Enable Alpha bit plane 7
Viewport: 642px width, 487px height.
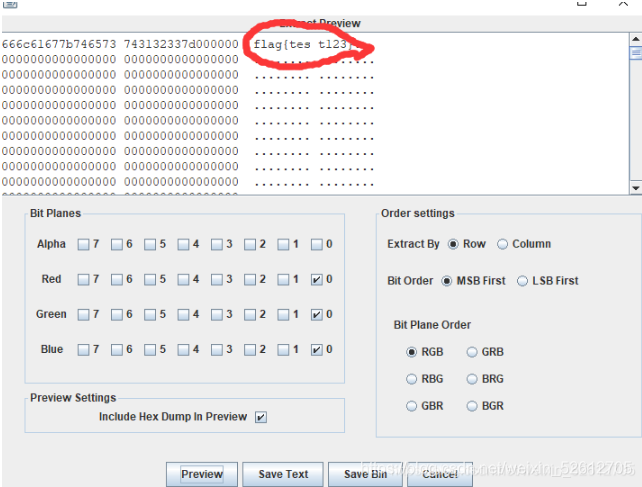pyautogui.click(x=84, y=245)
